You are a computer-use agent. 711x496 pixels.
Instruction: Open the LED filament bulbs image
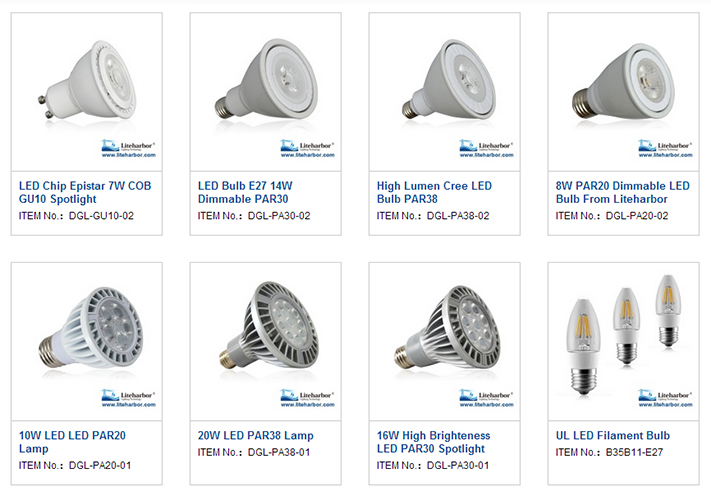(623, 341)
